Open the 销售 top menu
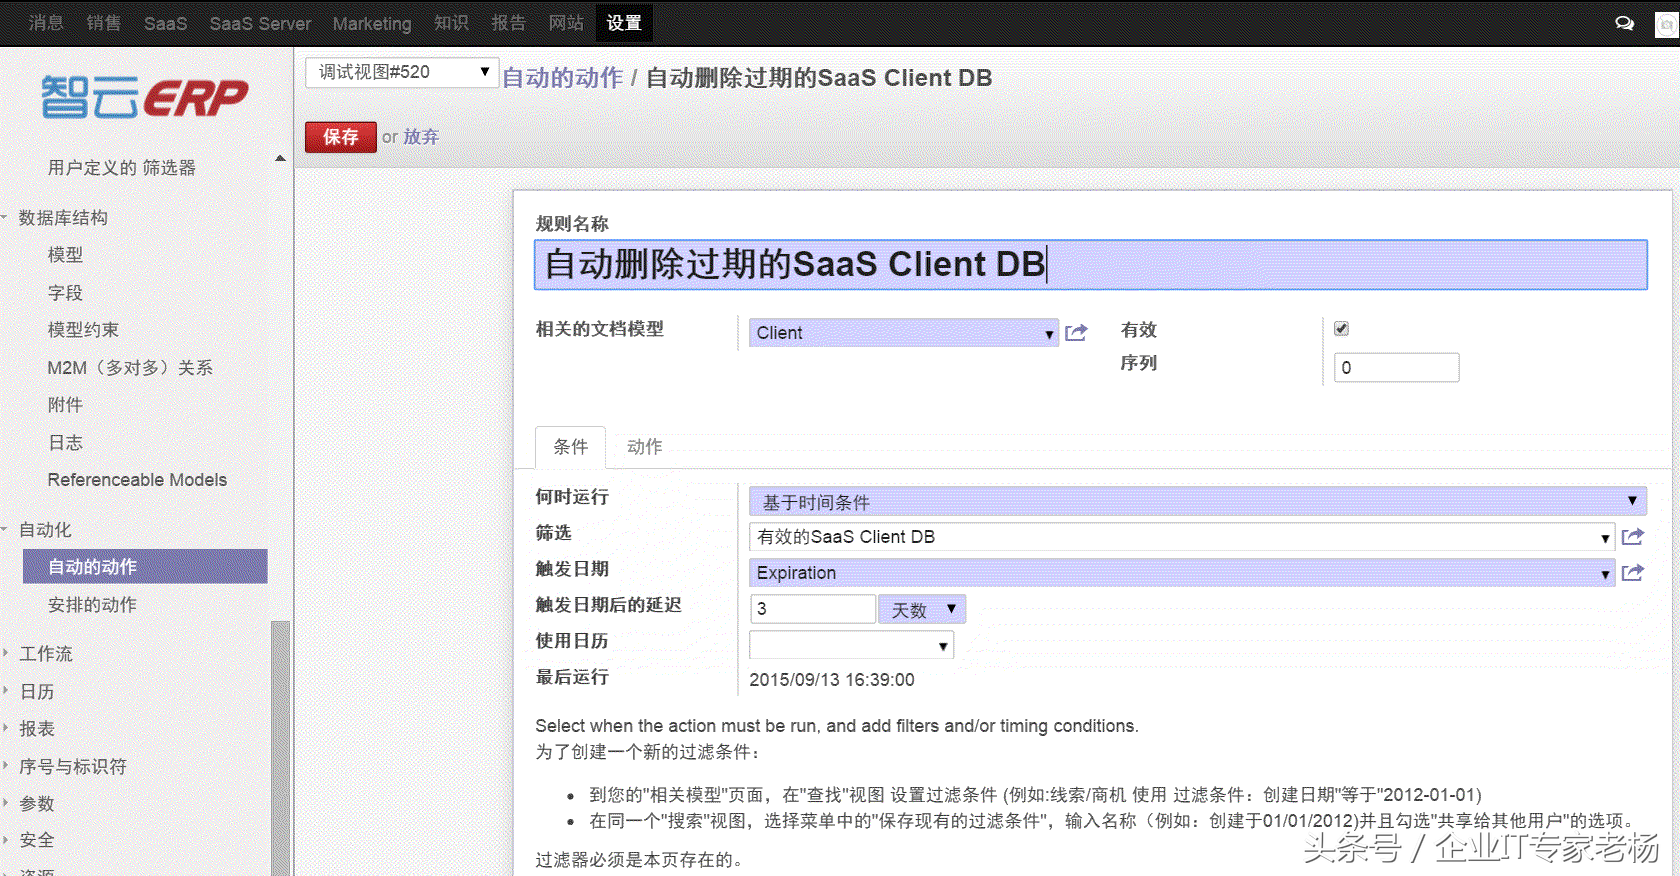 click(104, 23)
